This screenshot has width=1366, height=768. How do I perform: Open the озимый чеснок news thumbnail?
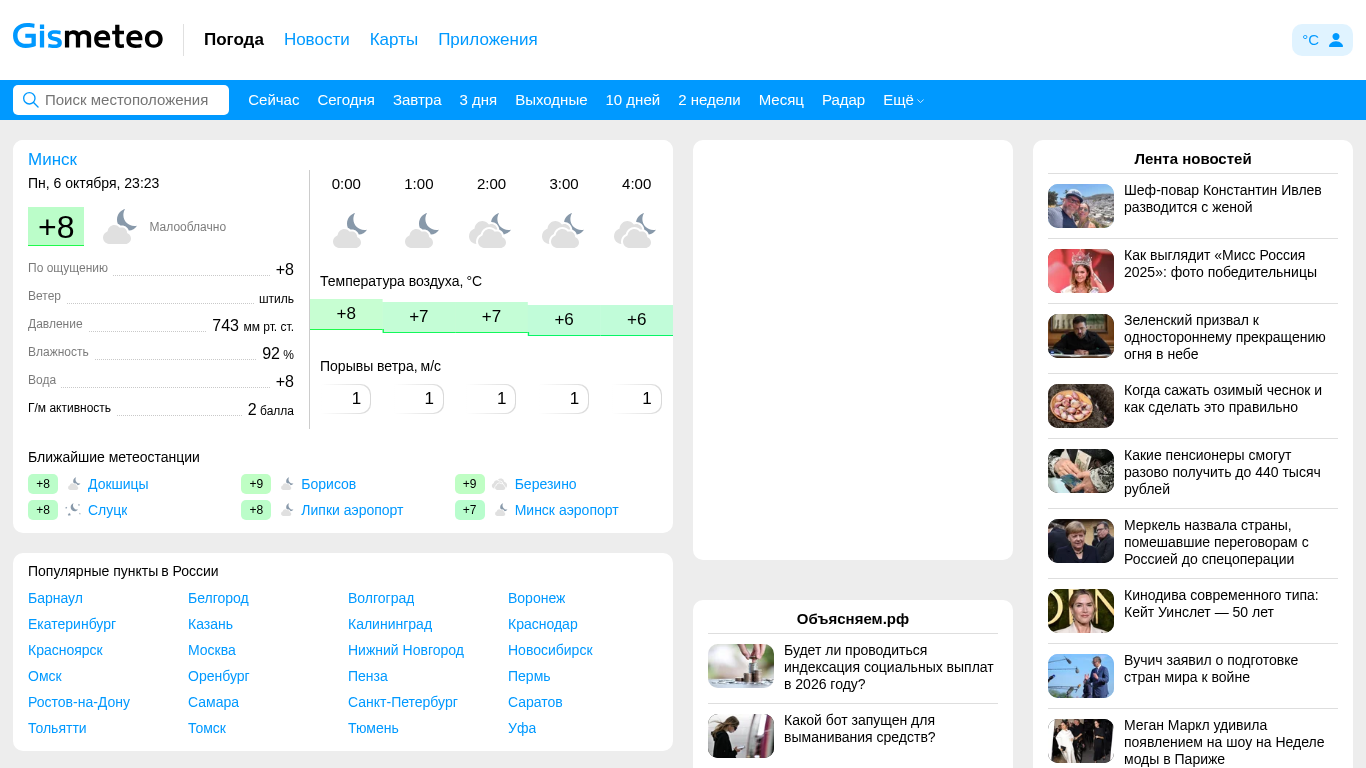[1081, 406]
